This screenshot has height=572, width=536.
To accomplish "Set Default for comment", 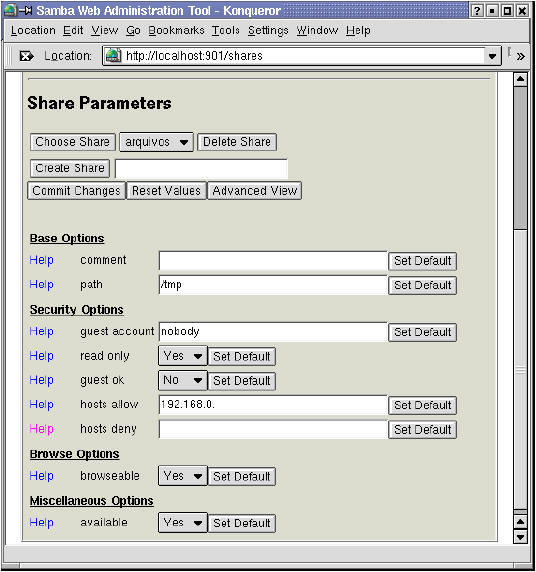I will pos(423,261).
